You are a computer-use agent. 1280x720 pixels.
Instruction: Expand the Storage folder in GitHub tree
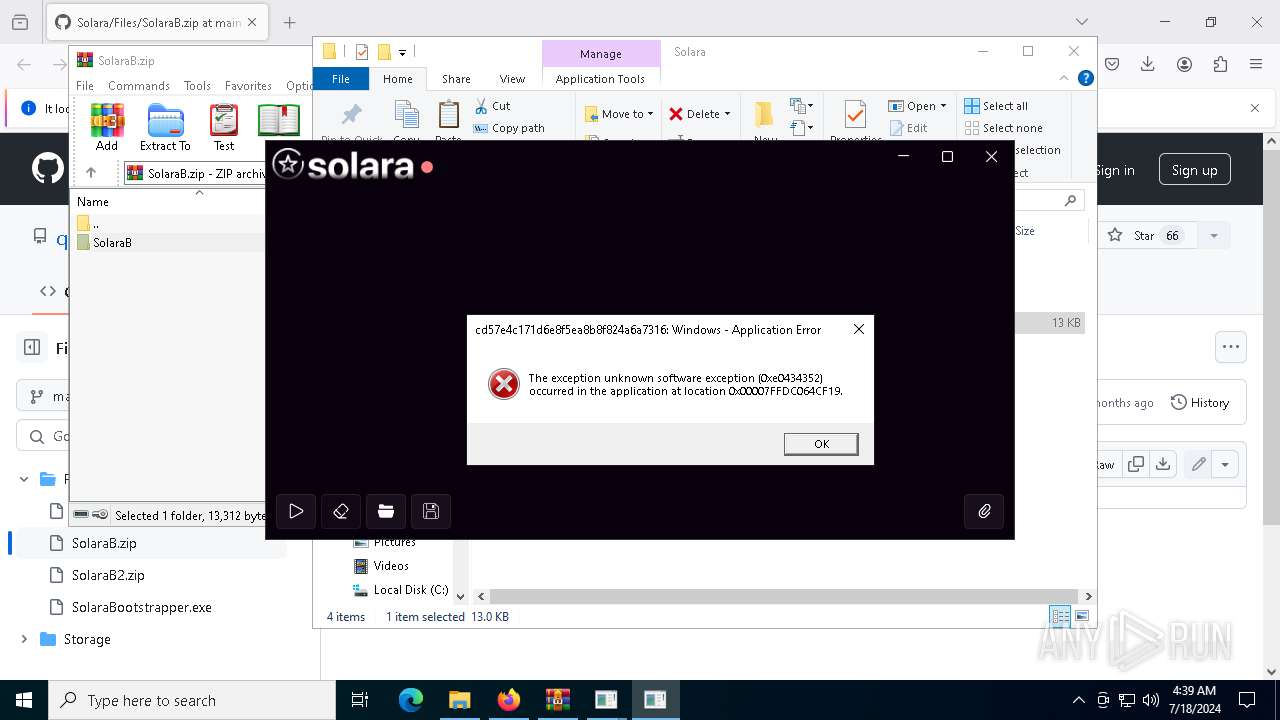(24, 639)
